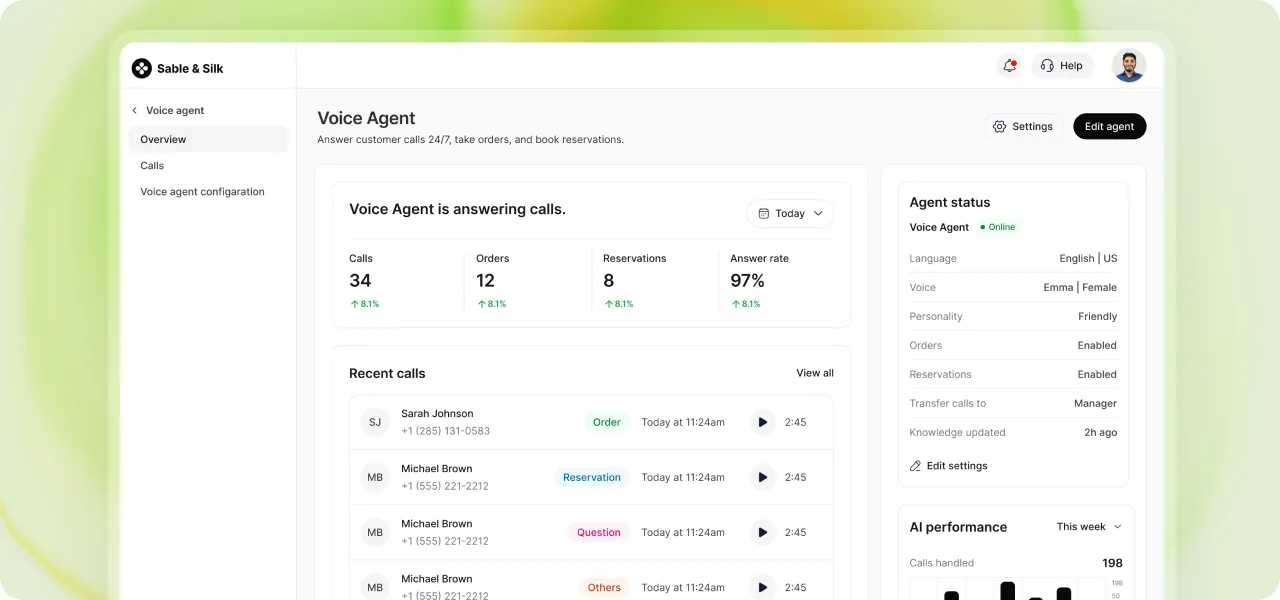
Task: Click Edit settings with pencil icon
Action: [x=948, y=466]
